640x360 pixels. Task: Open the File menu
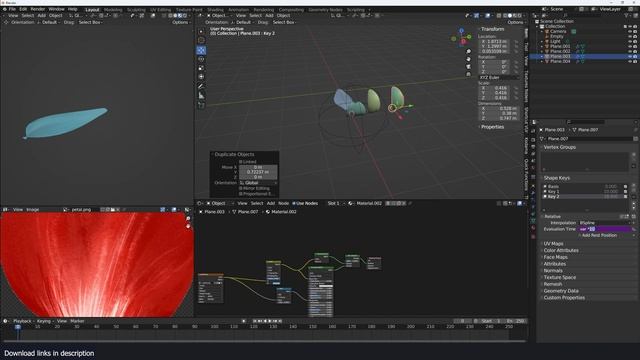pyautogui.click(x=12, y=9)
